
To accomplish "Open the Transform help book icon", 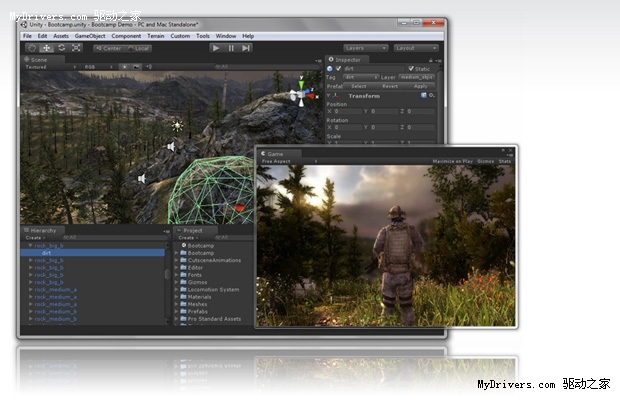I will (x=423, y=95).
